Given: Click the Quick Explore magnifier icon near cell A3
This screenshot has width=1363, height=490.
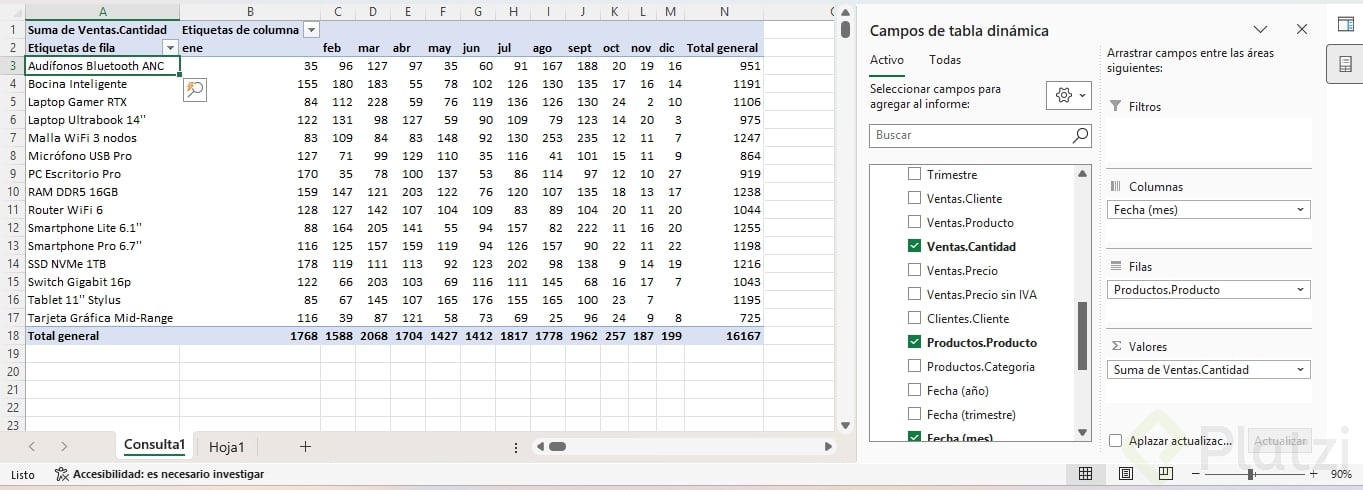Looking at the screenshot, I should [x=194, y=89].
